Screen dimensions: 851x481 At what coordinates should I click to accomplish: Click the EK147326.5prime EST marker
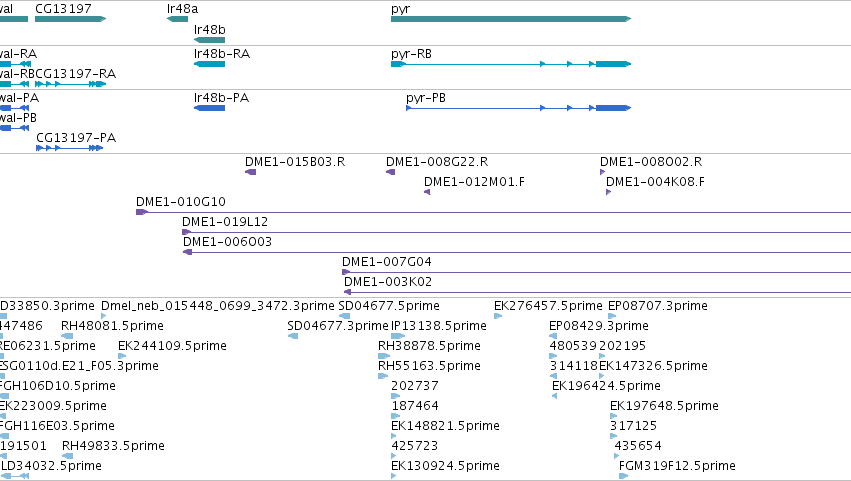(602, 376)
